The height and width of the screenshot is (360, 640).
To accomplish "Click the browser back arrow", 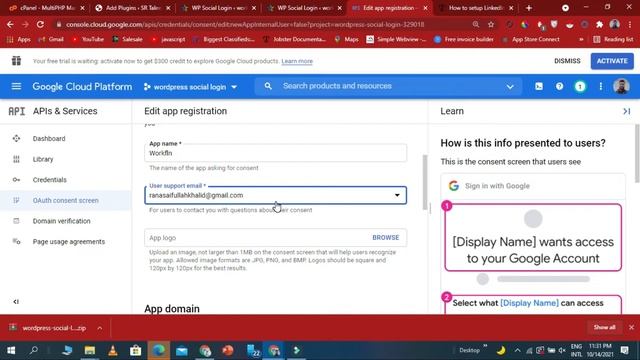I will (10, 24).
